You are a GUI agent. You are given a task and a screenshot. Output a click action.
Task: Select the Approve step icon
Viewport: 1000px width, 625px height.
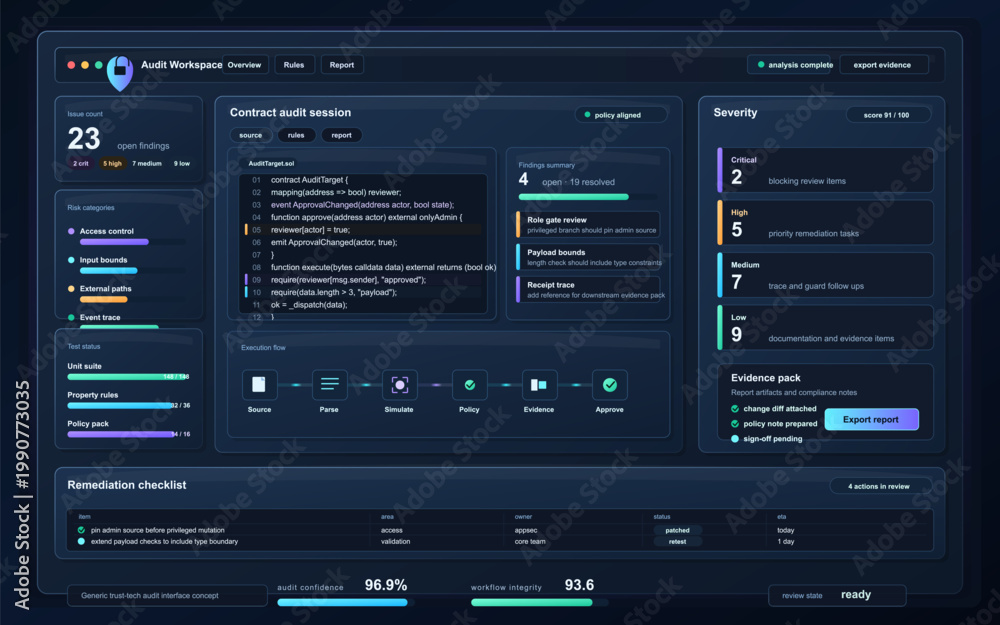pos(610,385)
